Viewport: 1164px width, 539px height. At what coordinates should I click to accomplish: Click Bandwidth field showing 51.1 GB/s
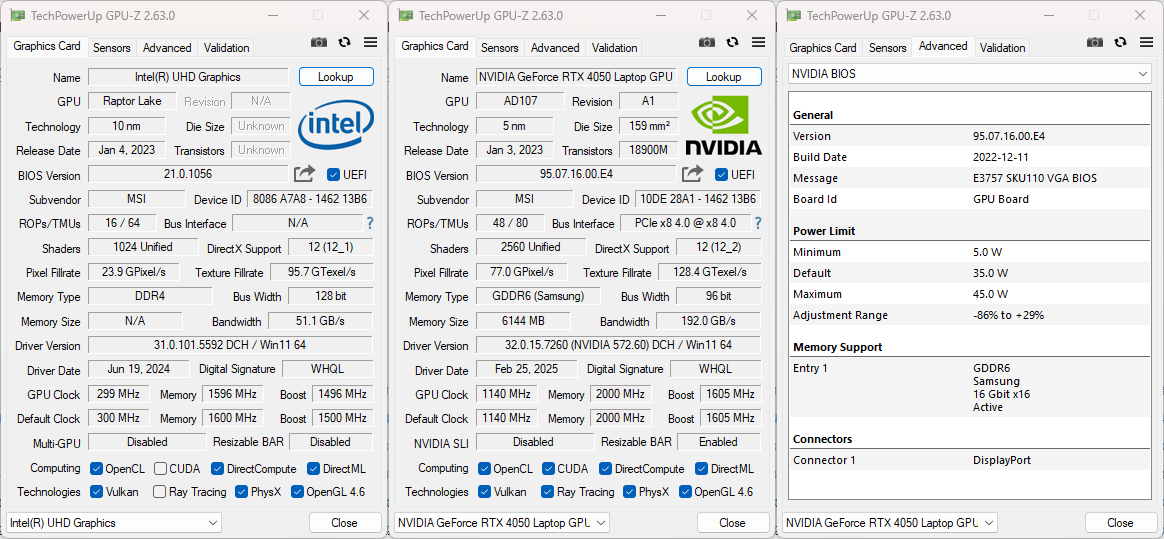click(x=320, y=321)
